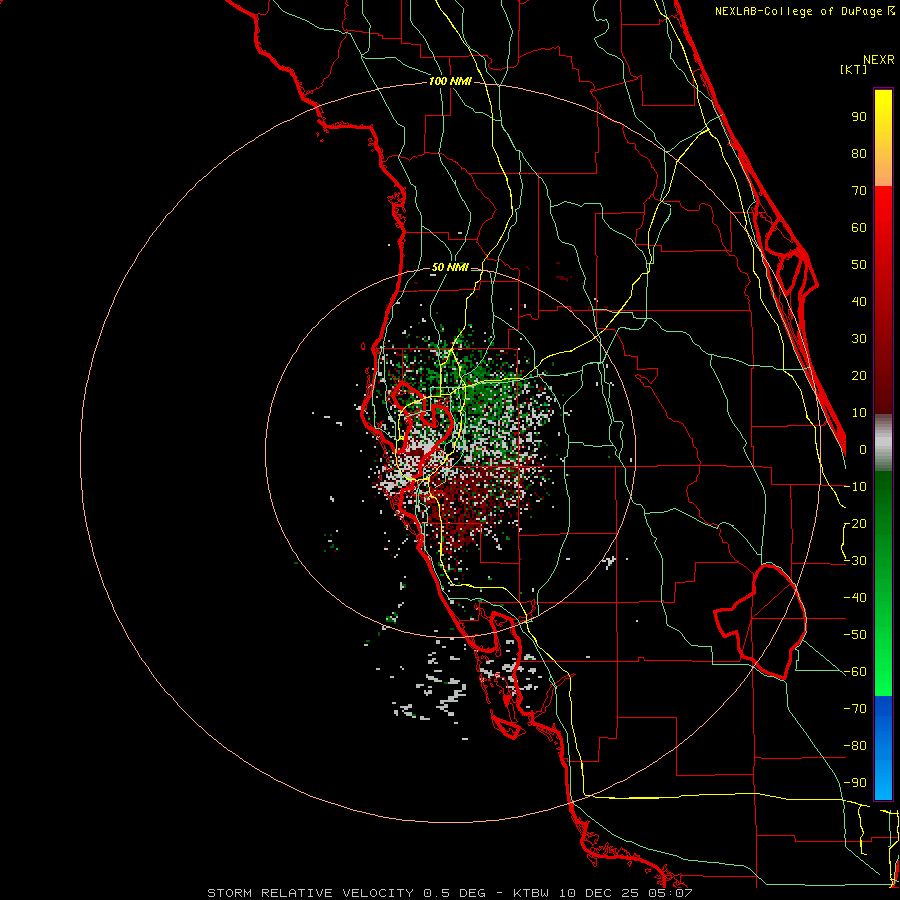The width and height of the screenshot is (900, 900).
Task: Click the -50 value on the velocity scale
Action: coord(855,635)
